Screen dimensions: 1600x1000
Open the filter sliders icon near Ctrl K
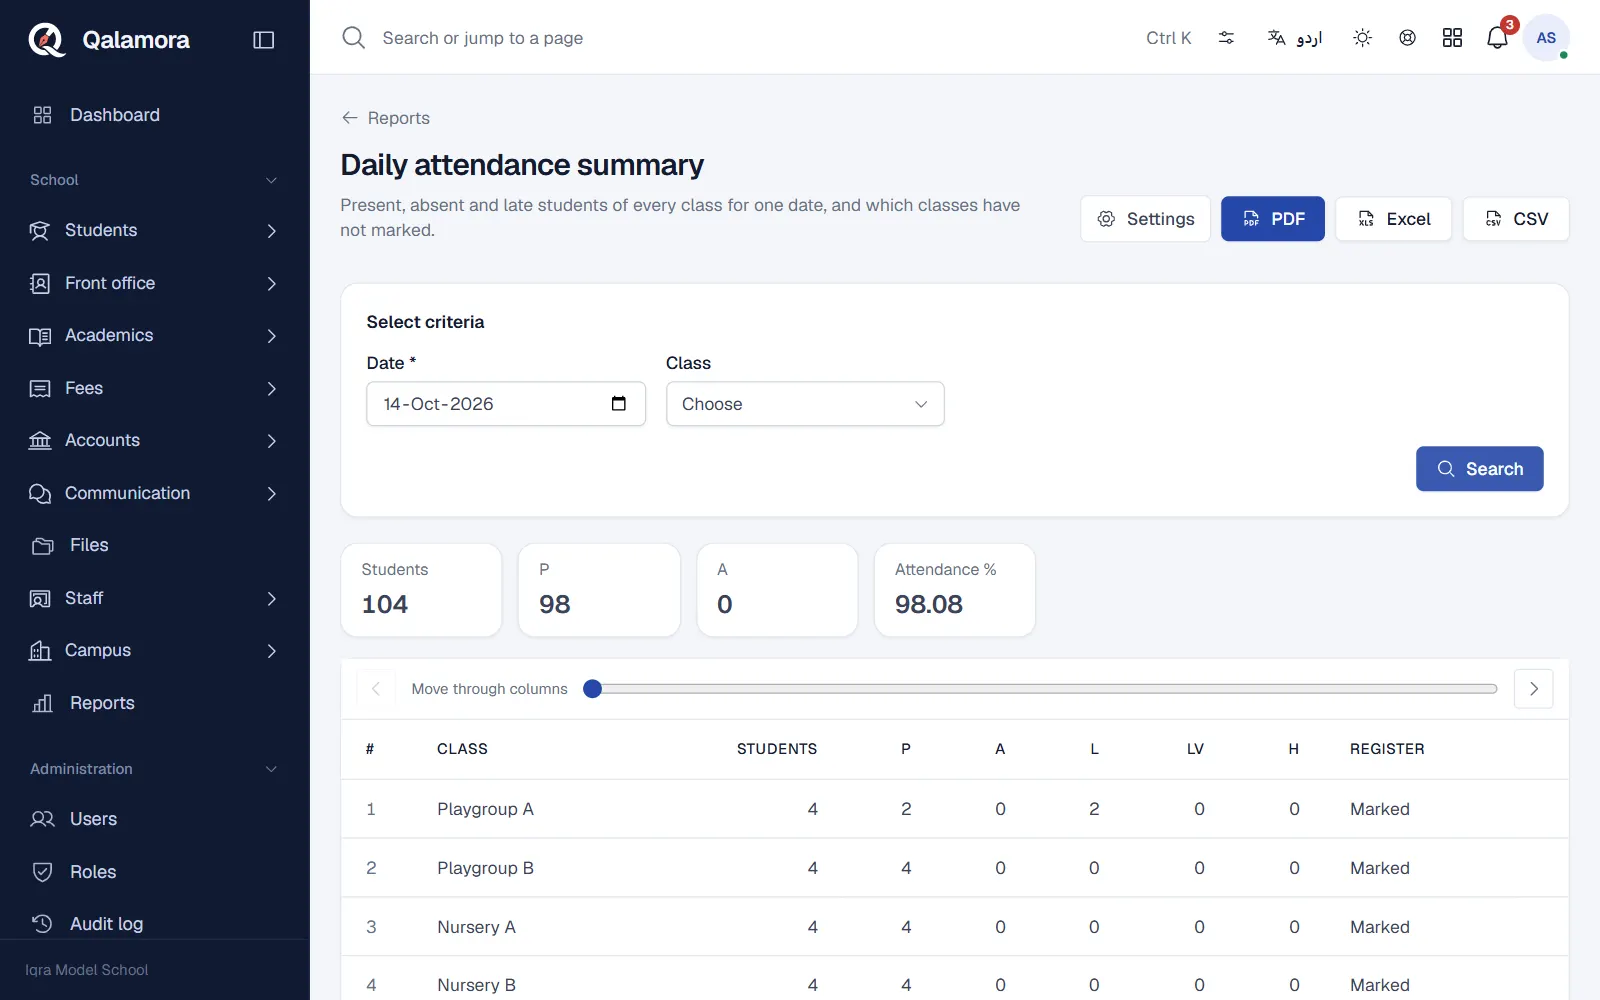click(1226, 38)
